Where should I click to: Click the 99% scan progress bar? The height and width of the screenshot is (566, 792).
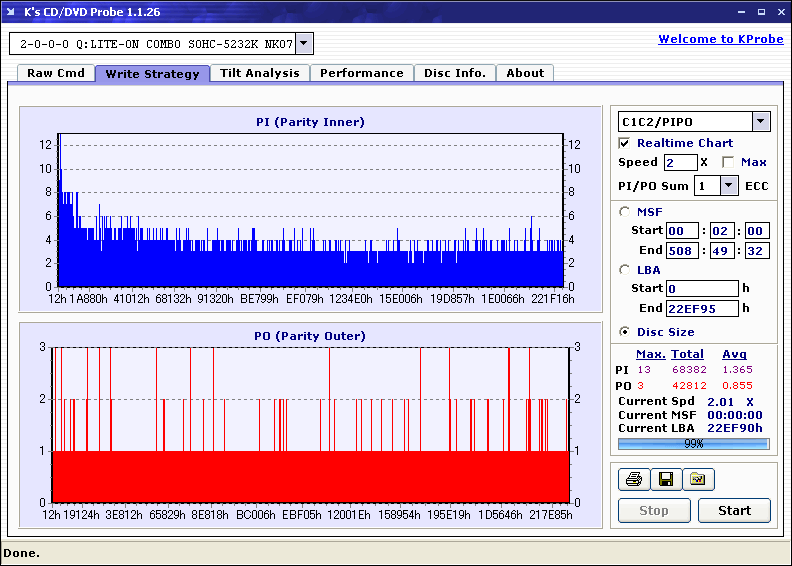point(693,443)
